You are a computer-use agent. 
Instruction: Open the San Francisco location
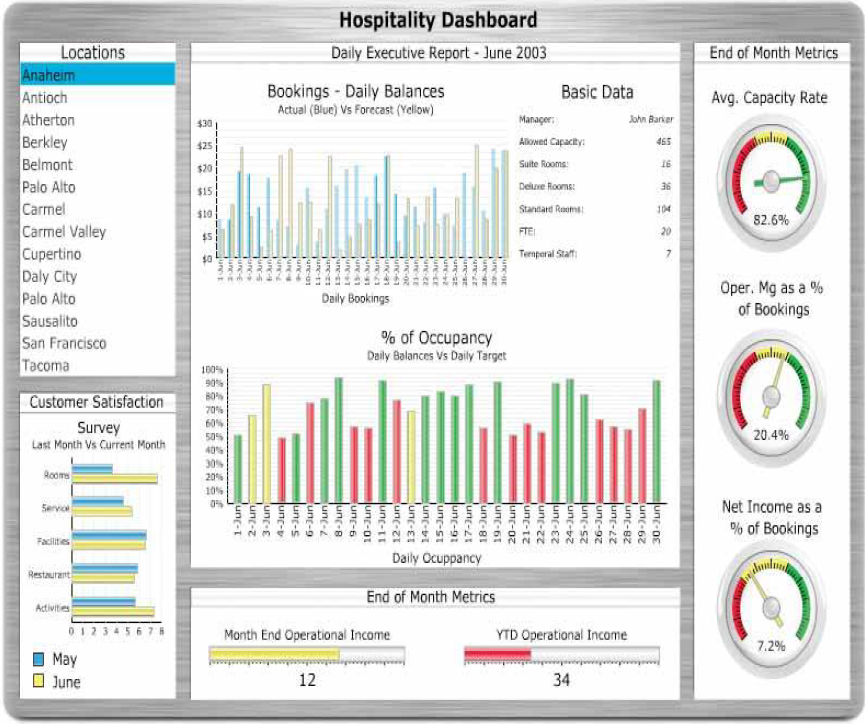click(x=64, y=343)
